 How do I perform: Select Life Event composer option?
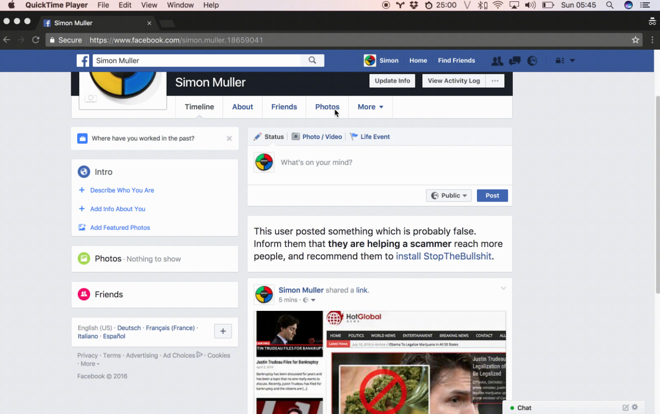coord(370,137)
